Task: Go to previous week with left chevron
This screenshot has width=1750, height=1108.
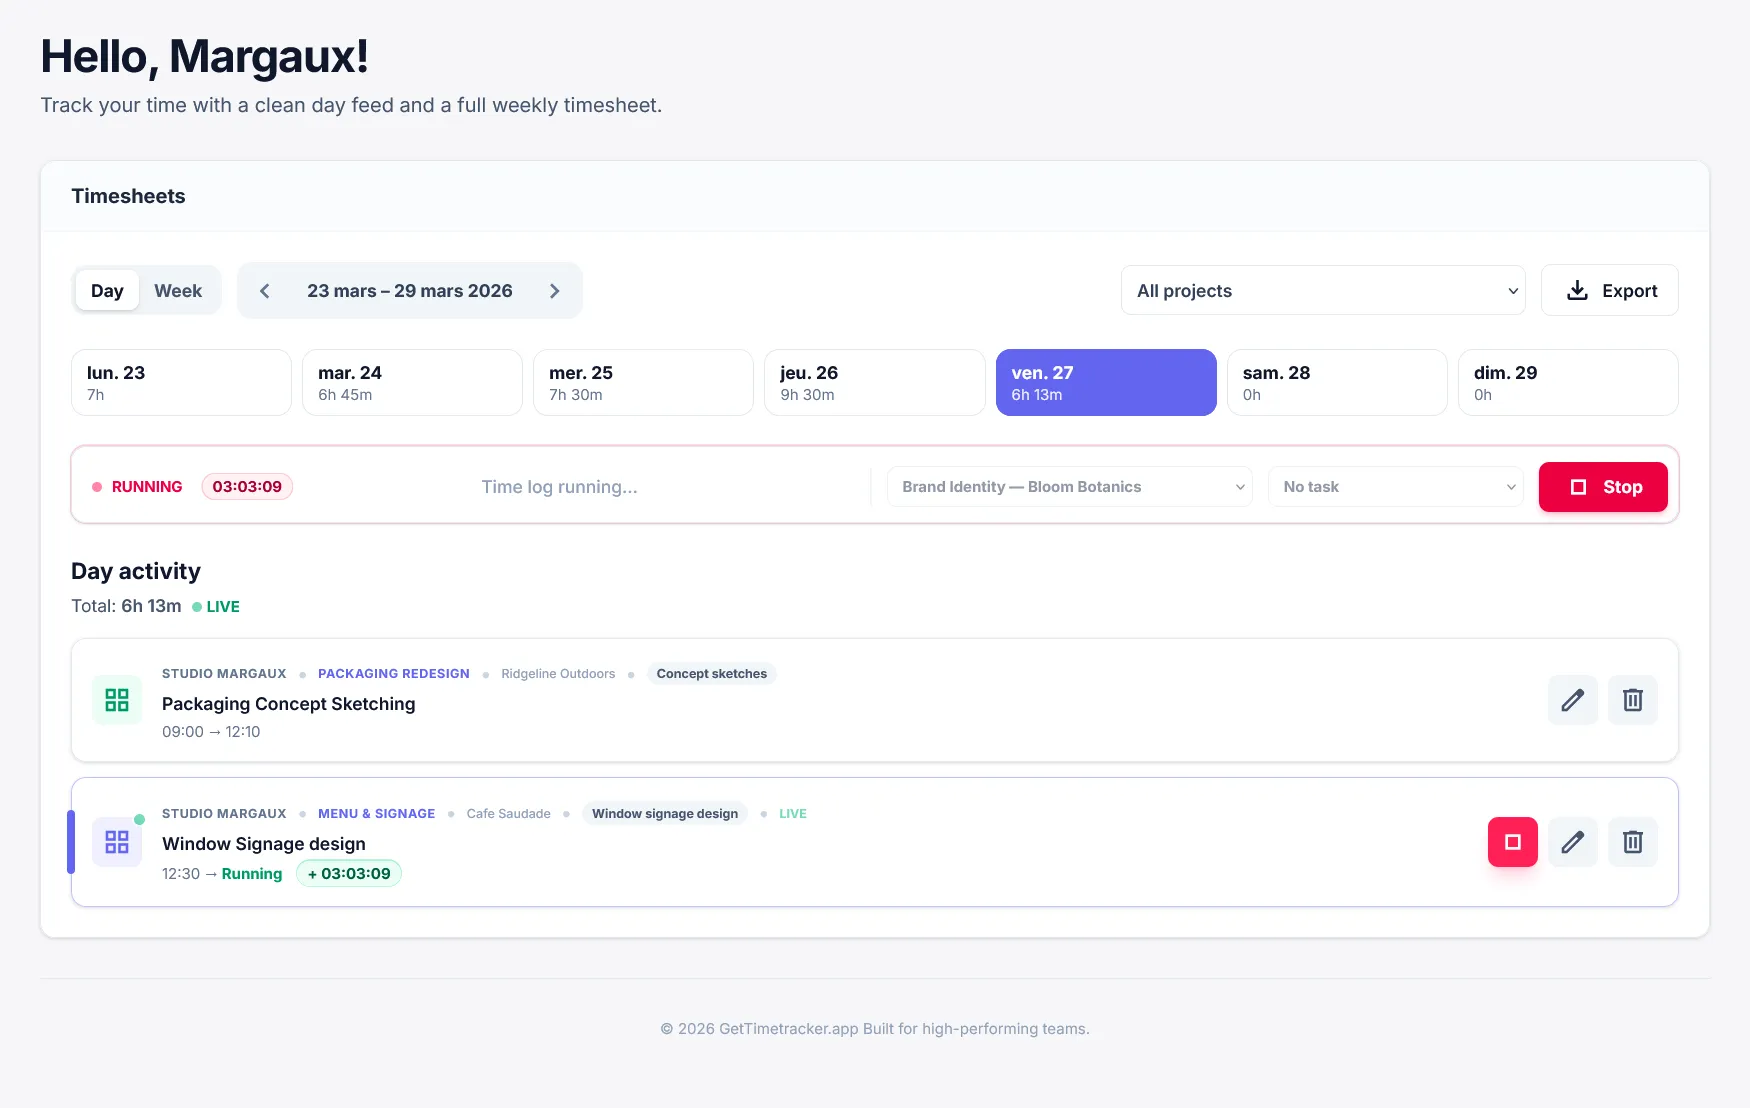Action: point(265,290)
